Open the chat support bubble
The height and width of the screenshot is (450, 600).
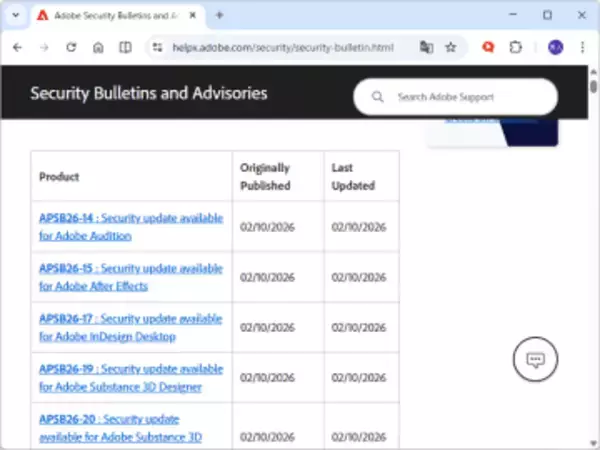click(535, 360)
